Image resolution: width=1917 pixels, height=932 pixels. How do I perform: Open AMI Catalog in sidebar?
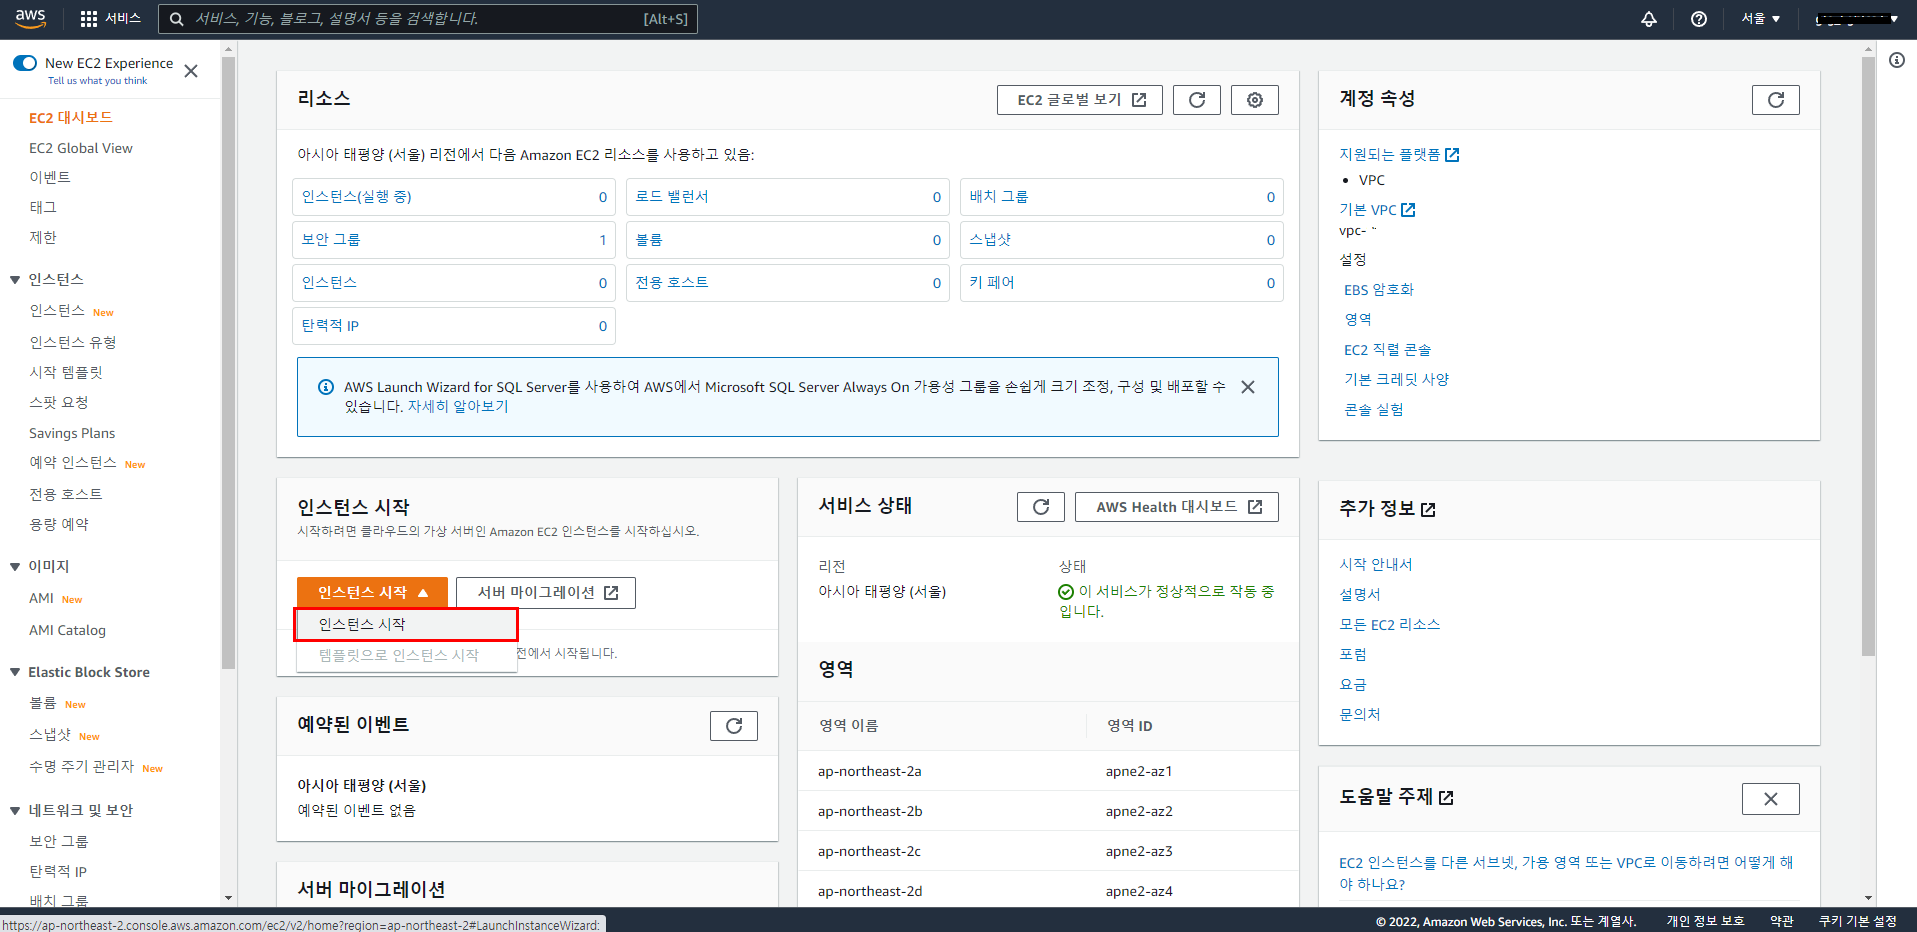(67, 630)
